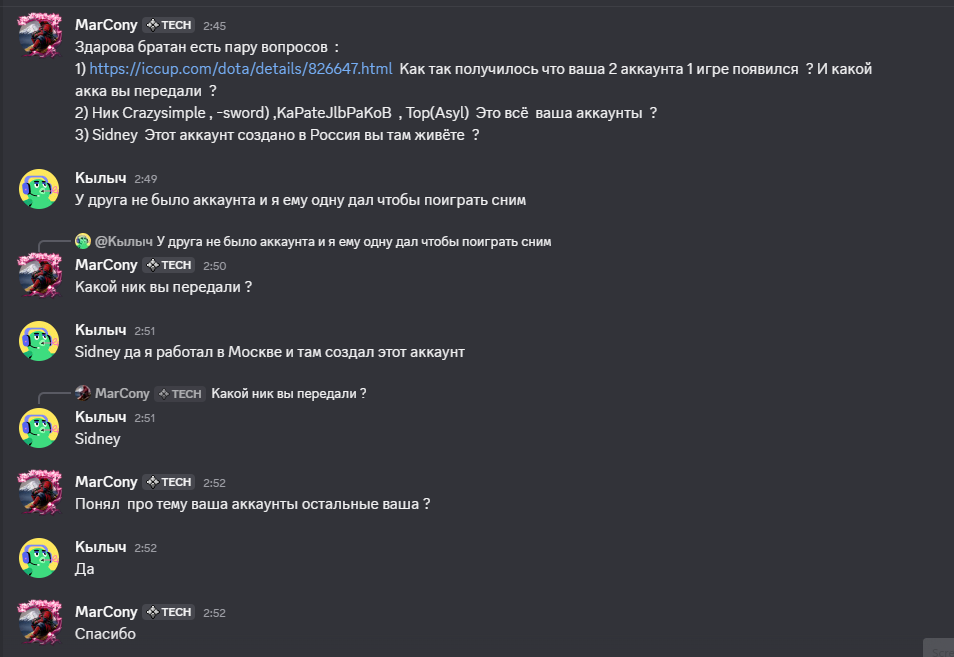
Task: Click Кылыч's avatar on the 2:49 message
Action: [x=40, y=189]
